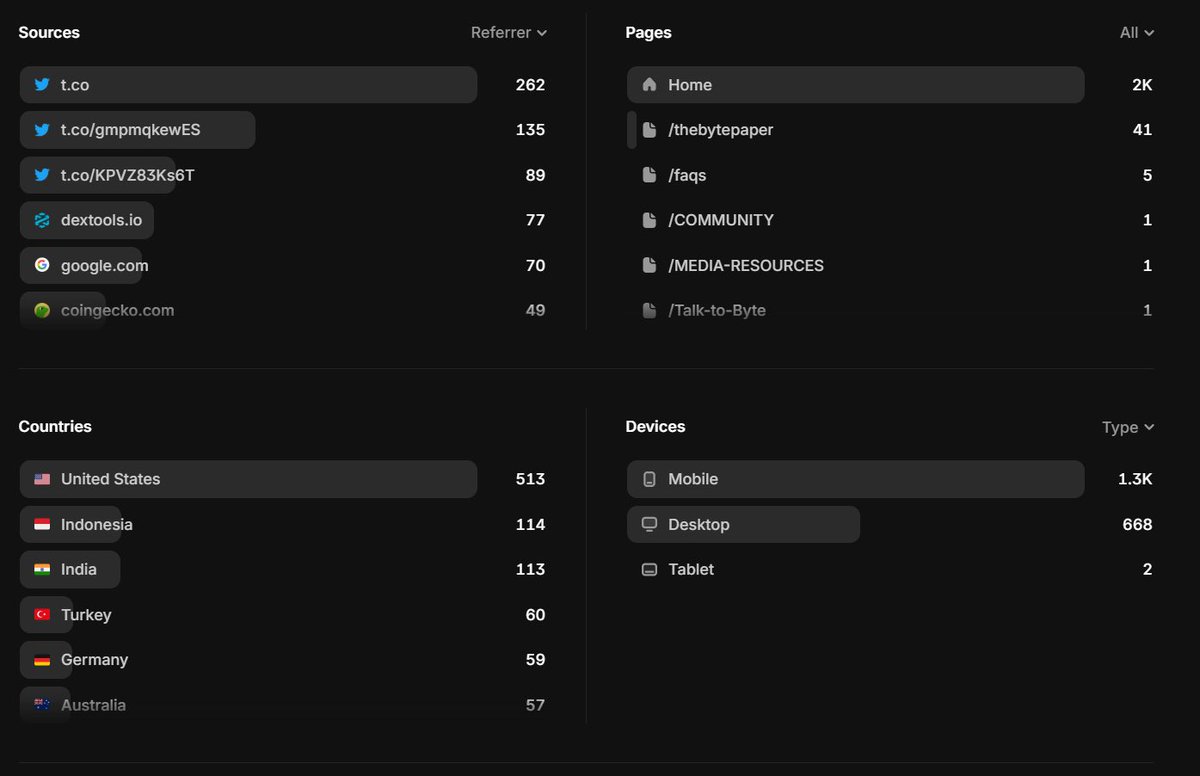Screen dimensions: 1200x776
Task: Select the t.co source row
Action: pos(283,85)
